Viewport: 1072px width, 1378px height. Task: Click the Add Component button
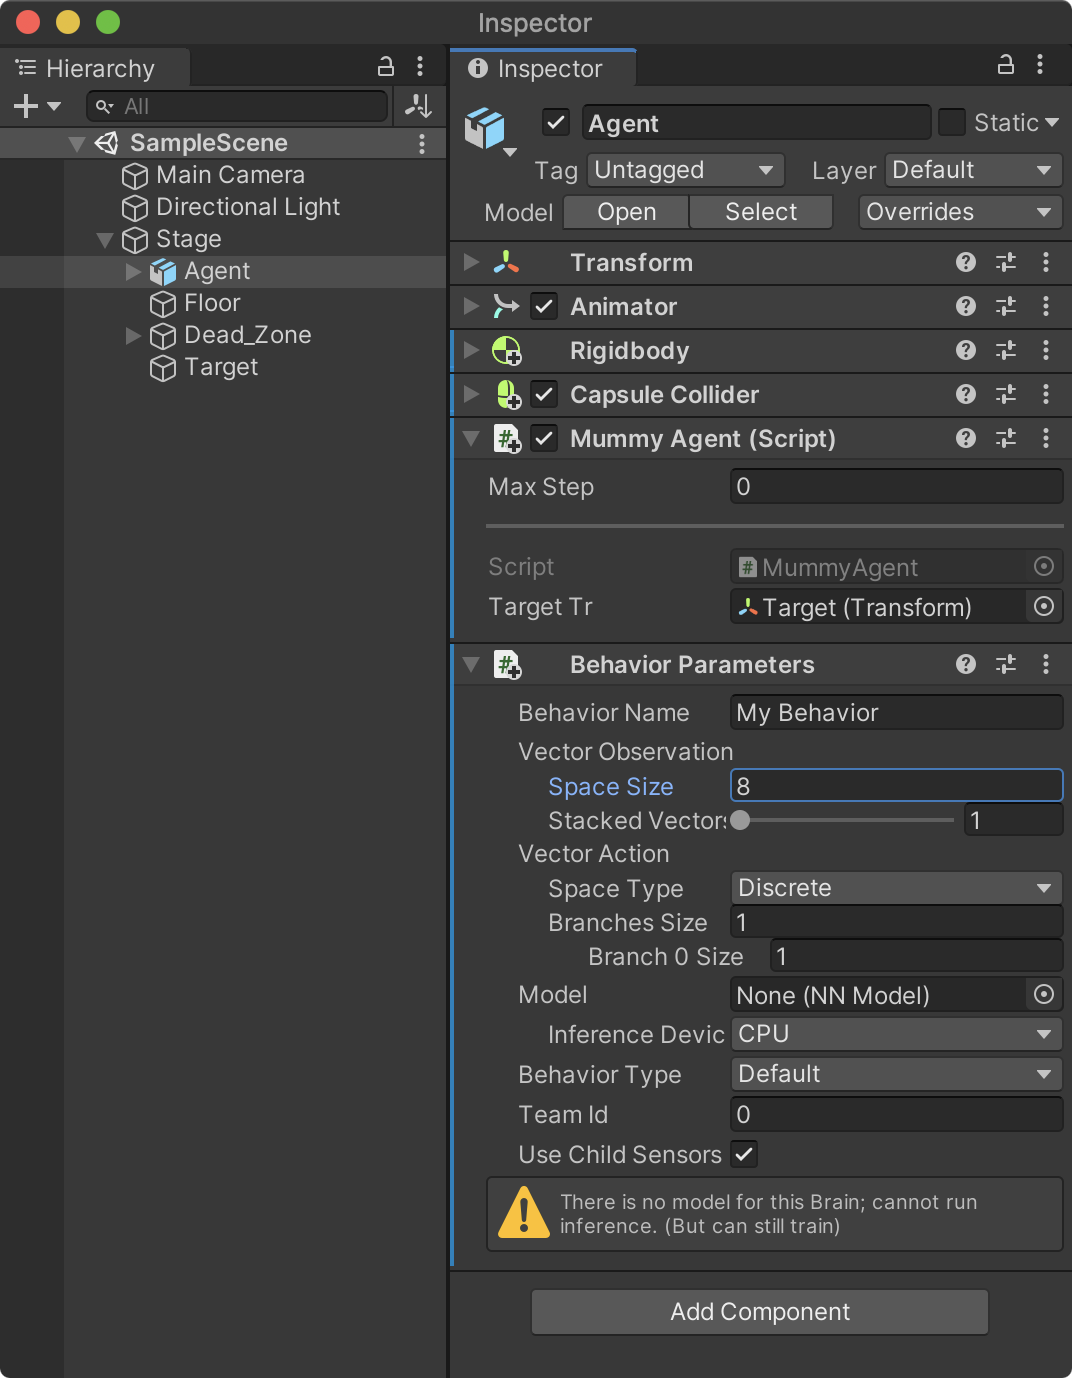760,1311
